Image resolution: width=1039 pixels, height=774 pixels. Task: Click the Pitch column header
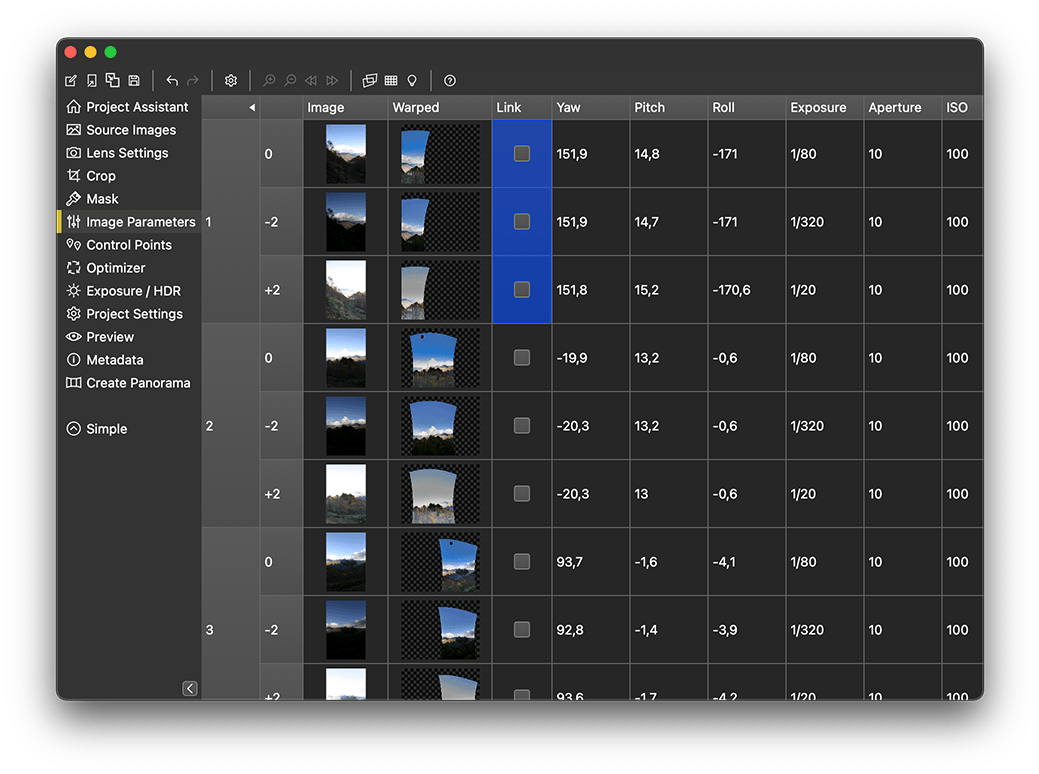669,107
